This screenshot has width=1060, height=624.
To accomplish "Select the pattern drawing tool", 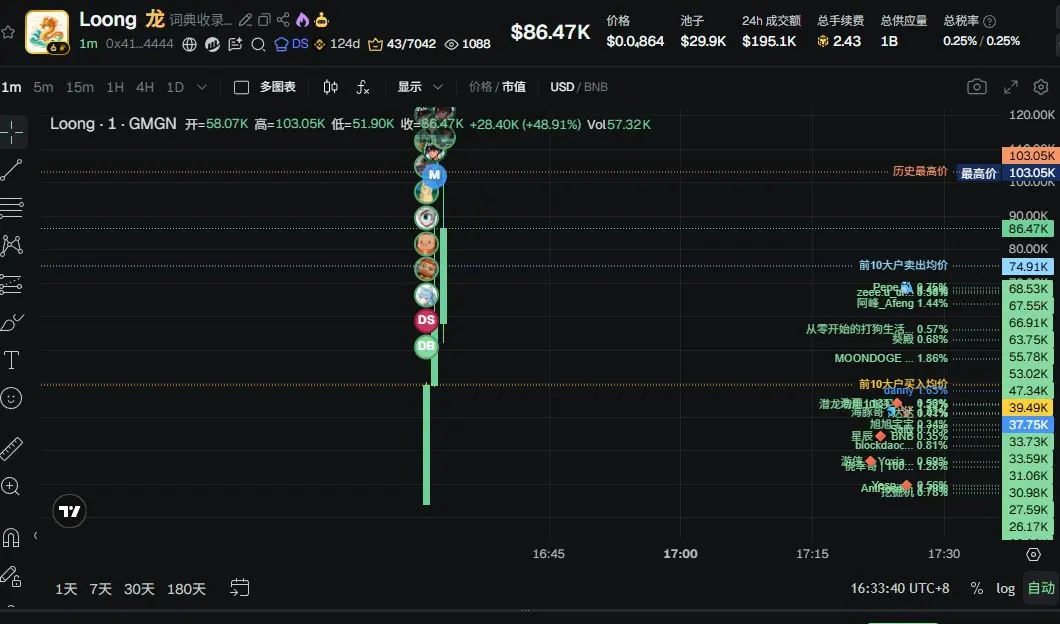I will (11, 245).
